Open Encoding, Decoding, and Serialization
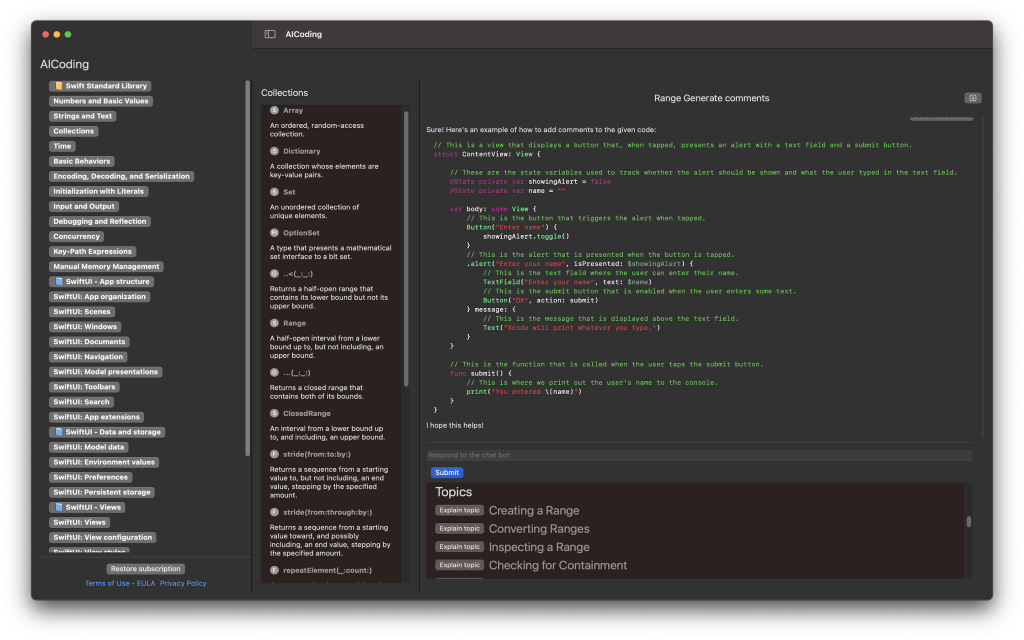The height and width of the screenshot is (640, 1024). click(x=121, y=176)
